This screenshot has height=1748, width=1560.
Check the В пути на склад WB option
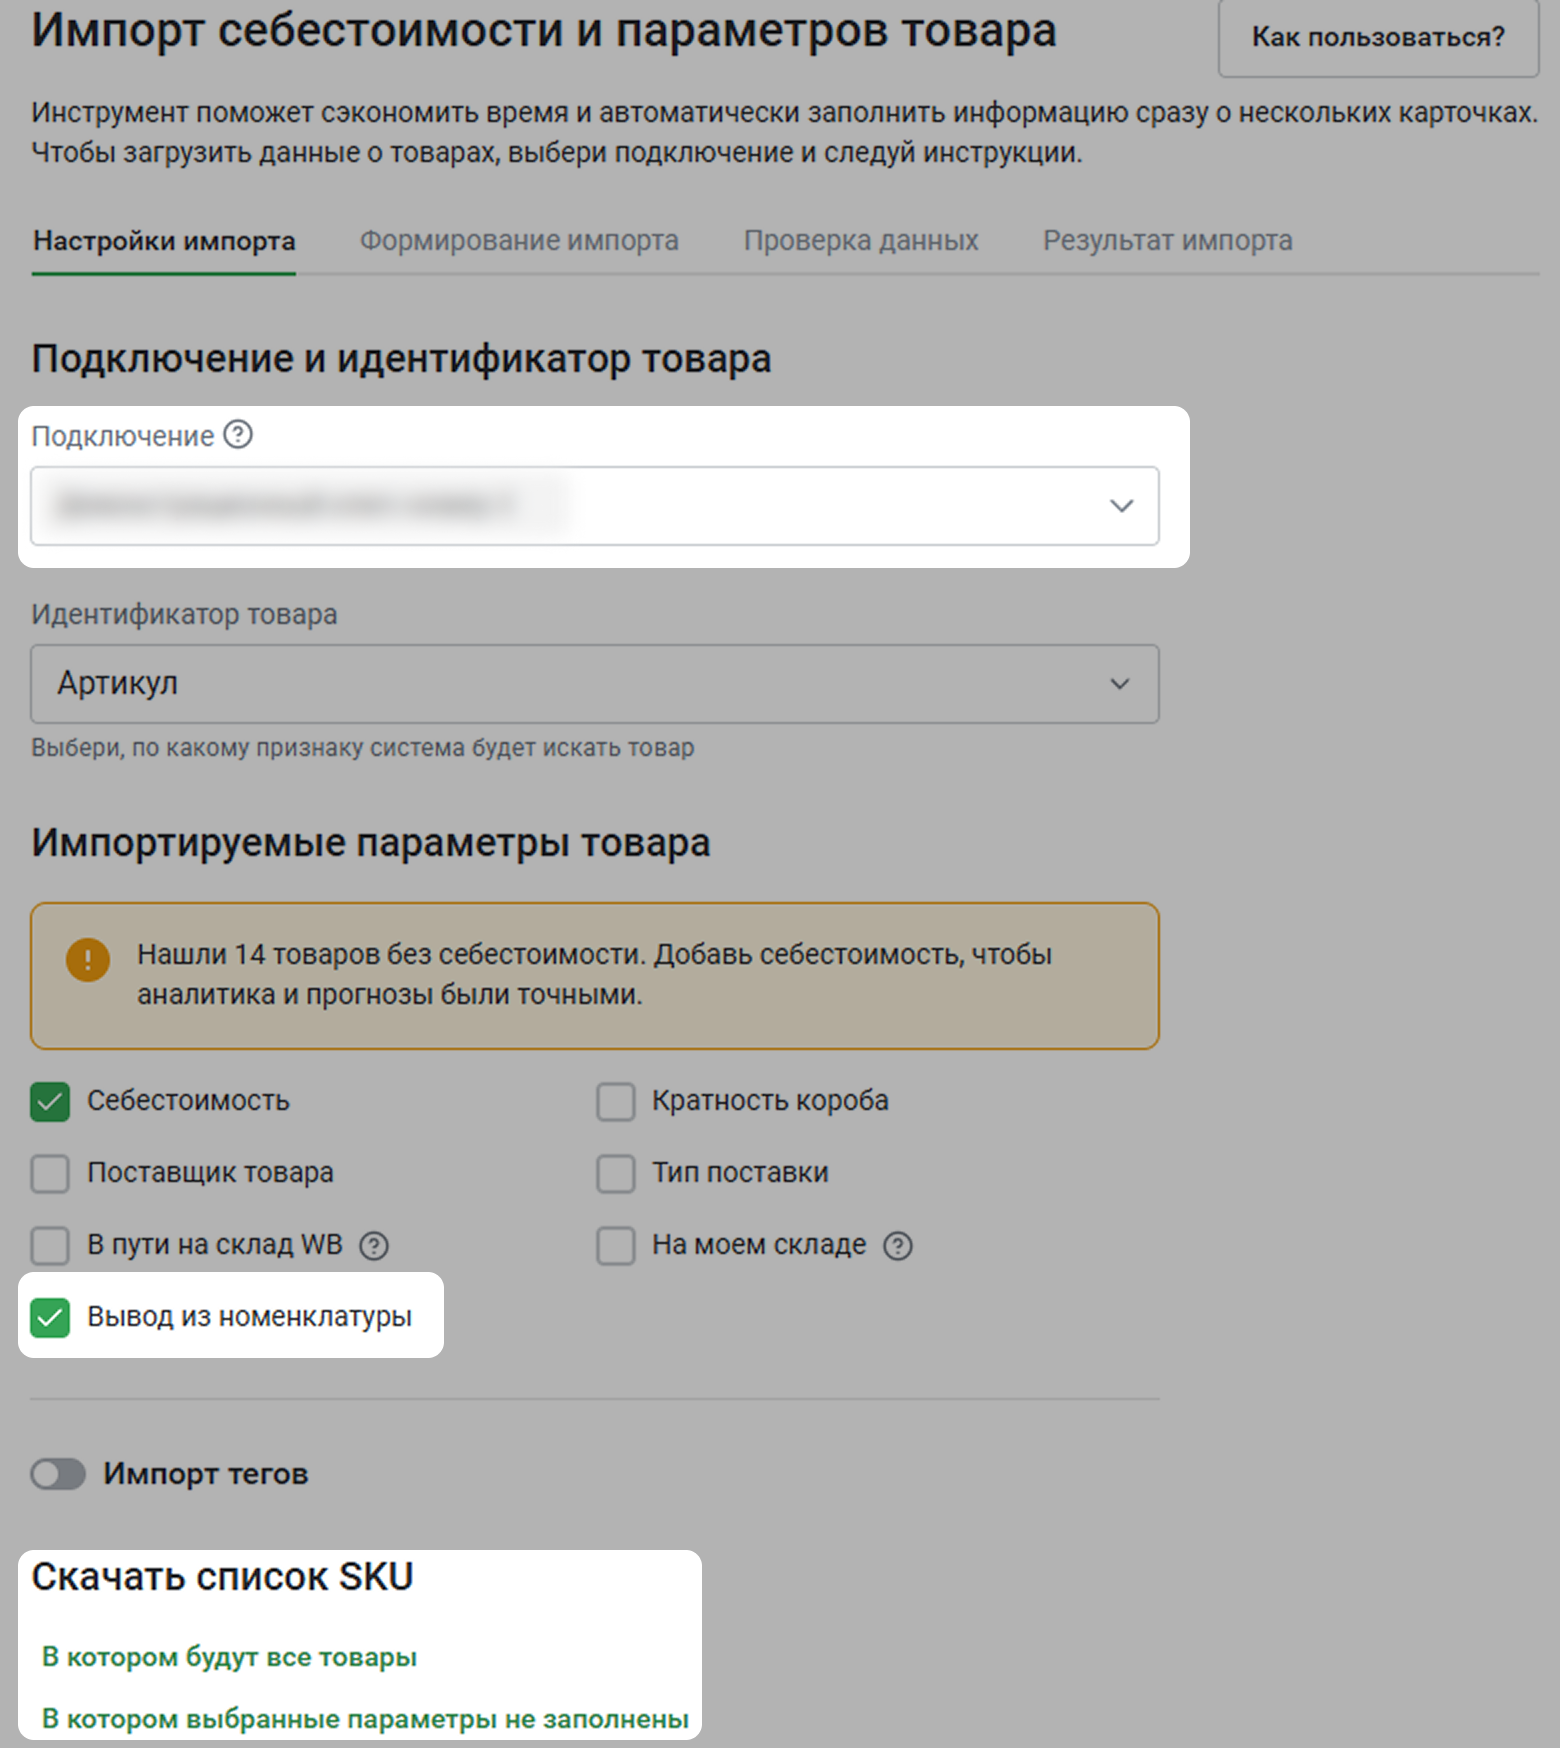(50, 1246)
